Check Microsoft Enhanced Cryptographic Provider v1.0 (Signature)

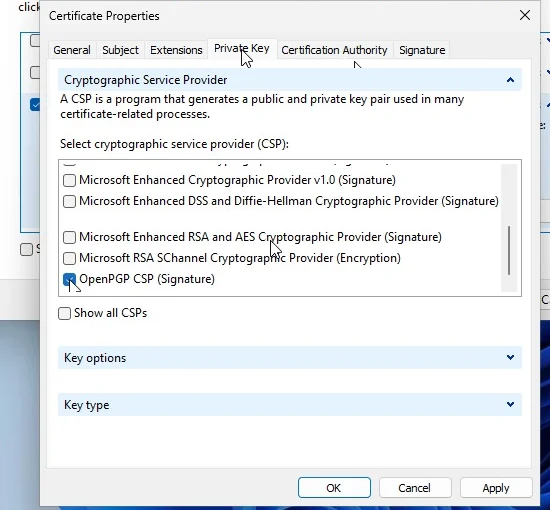(x=69, y=180)
